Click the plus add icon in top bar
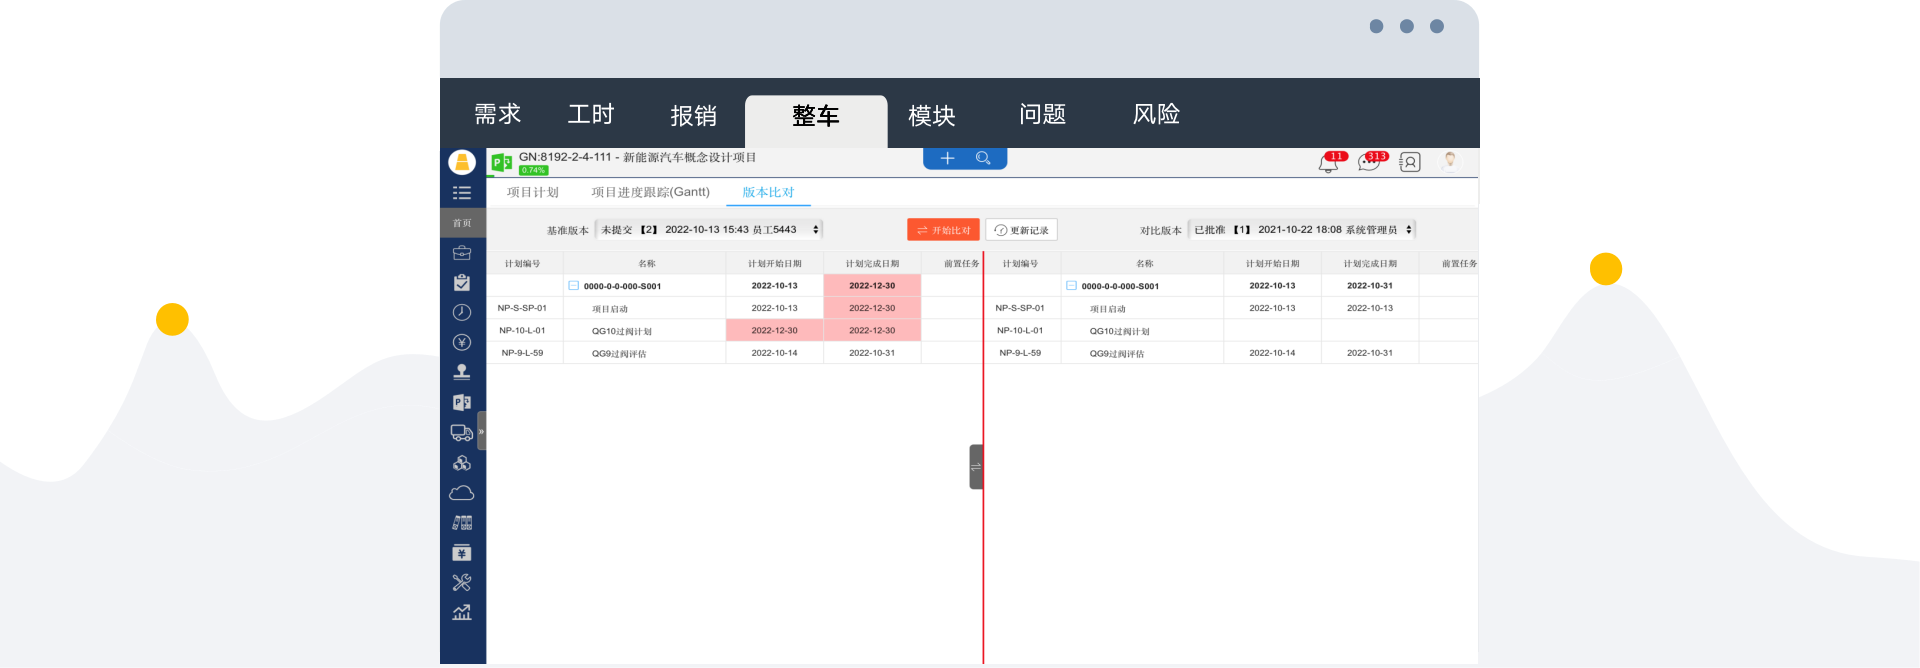 [947, 158]
